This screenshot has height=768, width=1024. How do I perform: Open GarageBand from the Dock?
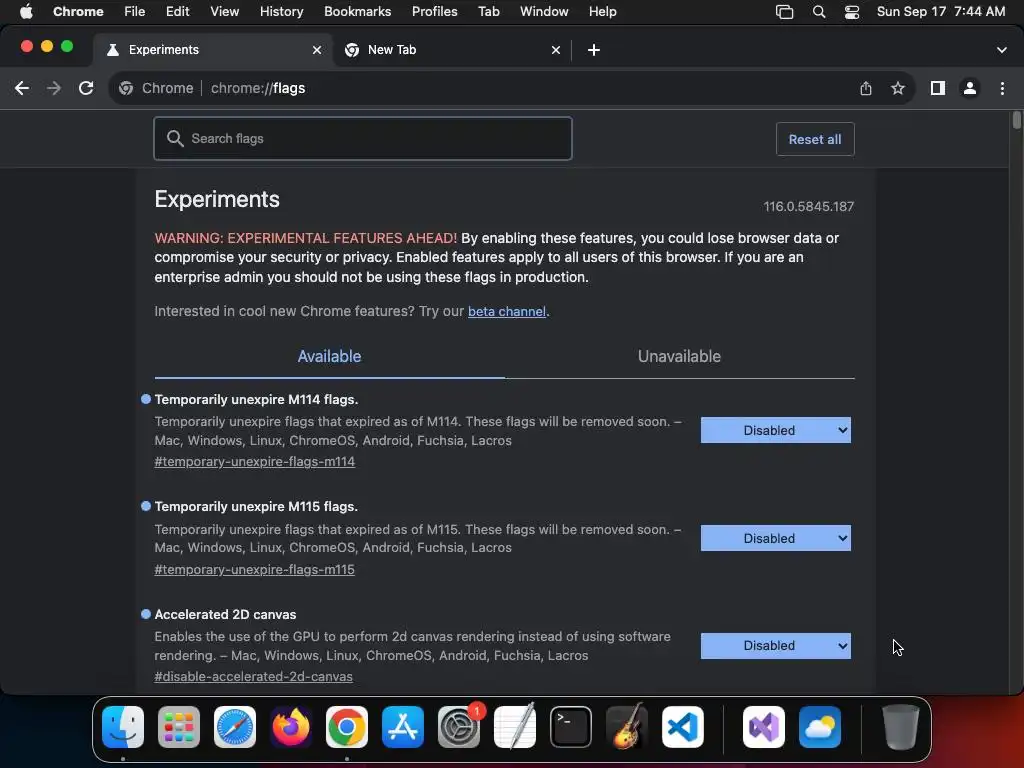[x=627, y=727]
